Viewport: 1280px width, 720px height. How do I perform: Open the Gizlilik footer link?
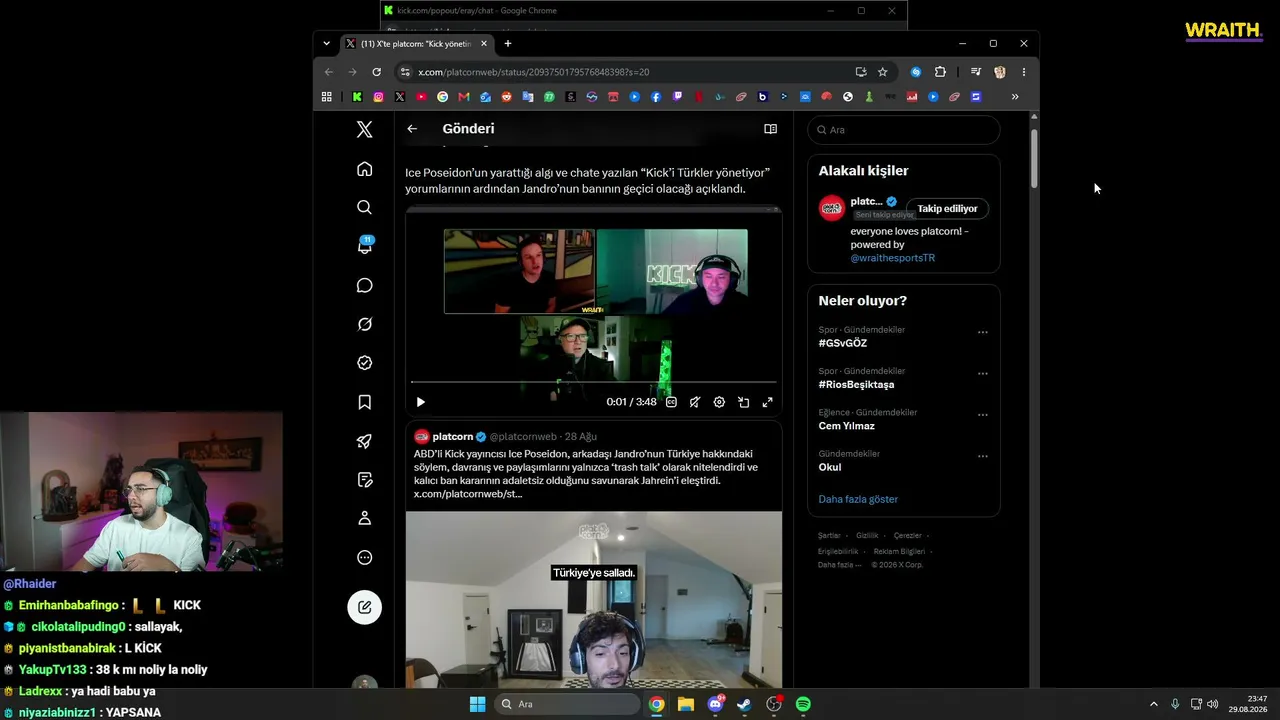tap(867, 536)
